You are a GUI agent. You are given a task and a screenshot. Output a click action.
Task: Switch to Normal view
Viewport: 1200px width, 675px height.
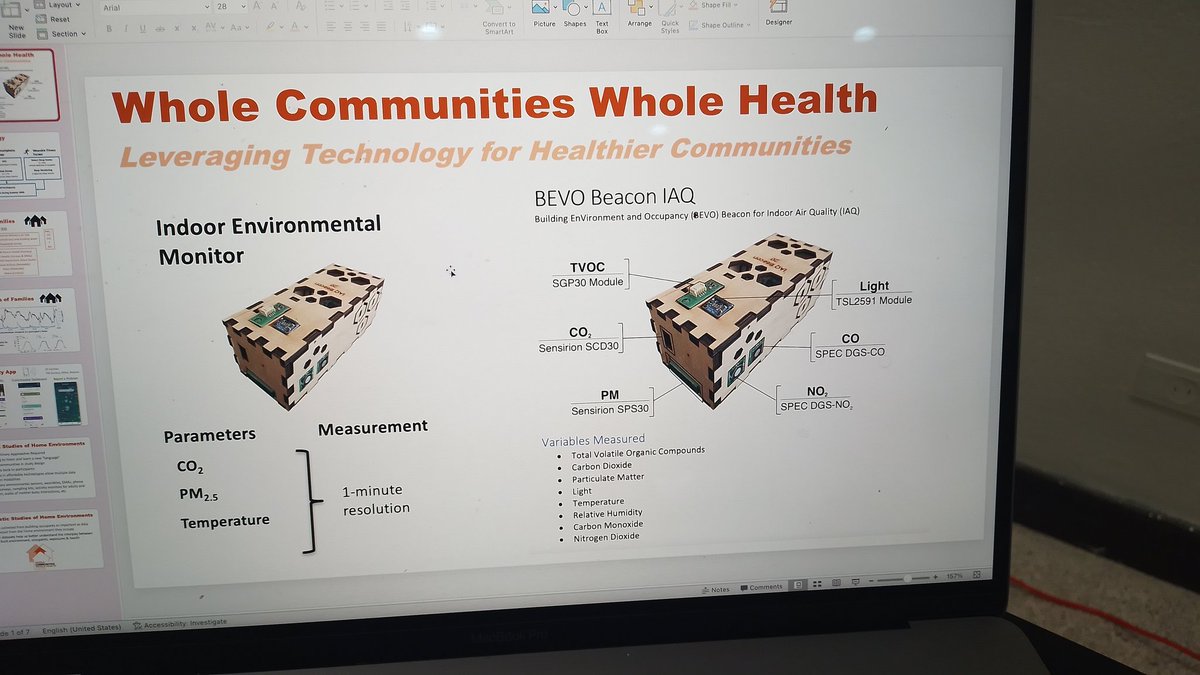coord(799,585)
